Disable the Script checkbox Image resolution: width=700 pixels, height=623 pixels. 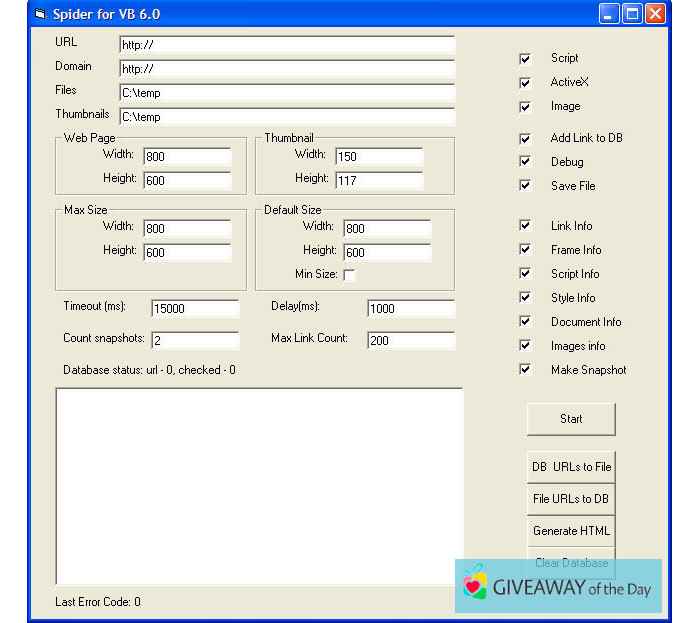[x=525, y=59]
